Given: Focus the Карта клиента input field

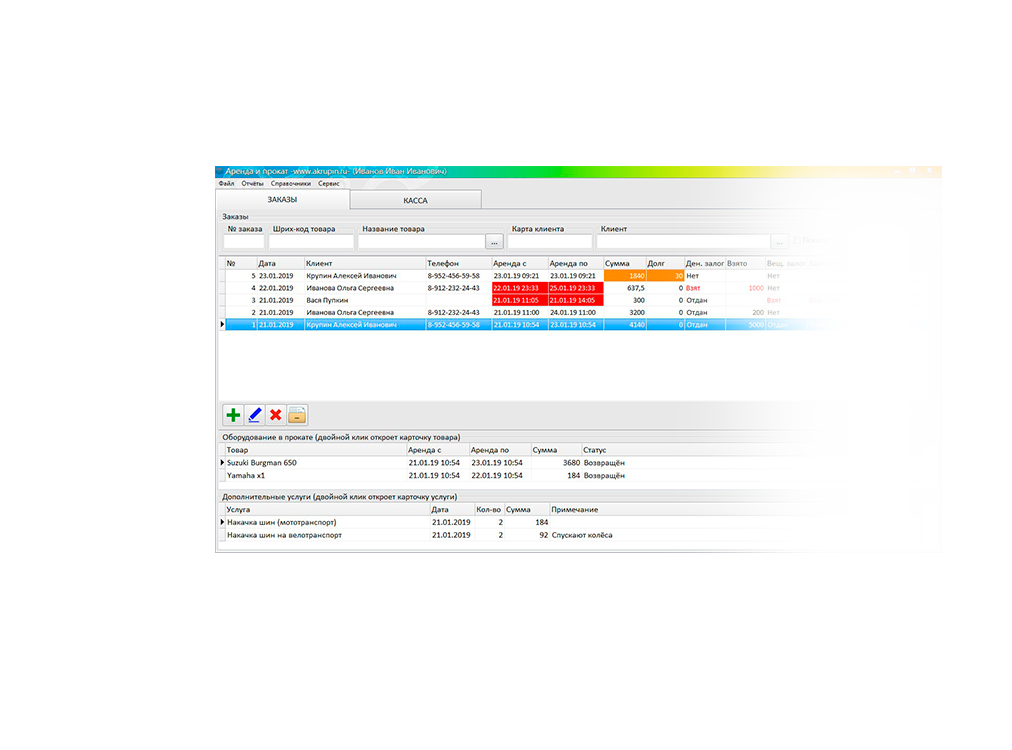Looking at the screenshot, I should pos(550,241).
